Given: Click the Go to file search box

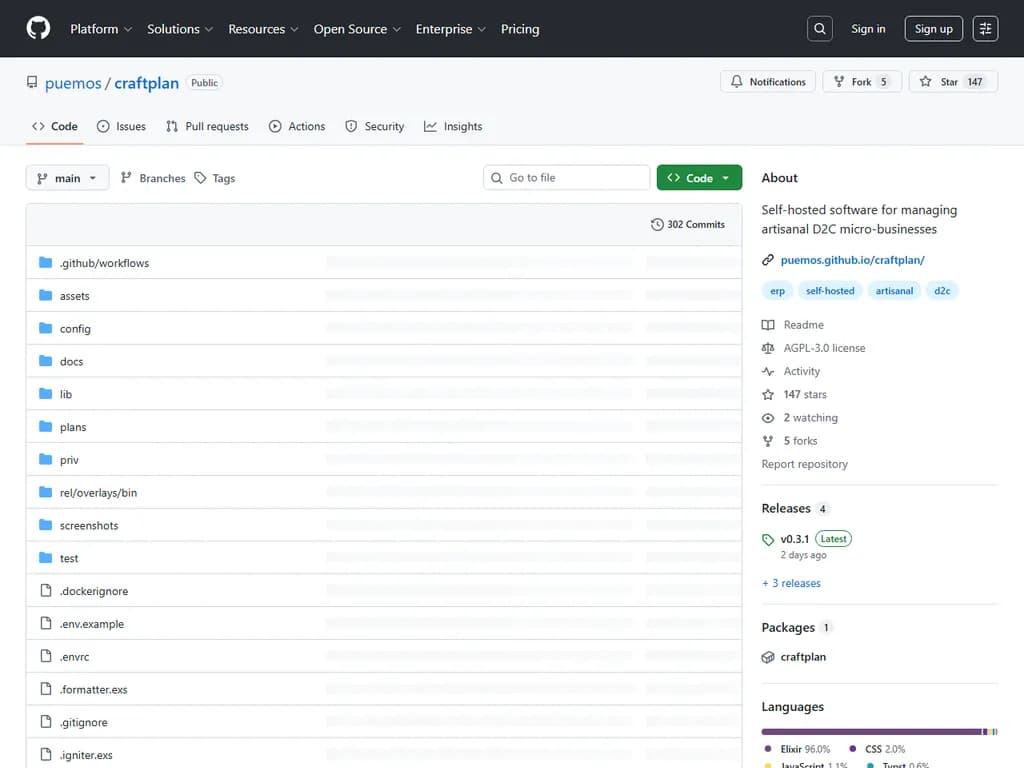Looking at the screenshot, I should (566, 177).
